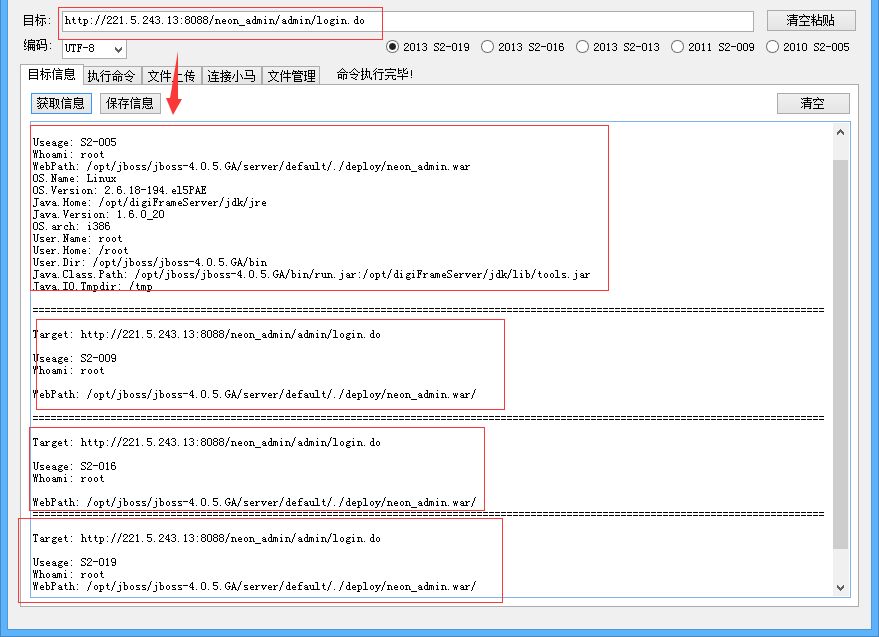Click the 'Useage: S2-005' line

75,142
